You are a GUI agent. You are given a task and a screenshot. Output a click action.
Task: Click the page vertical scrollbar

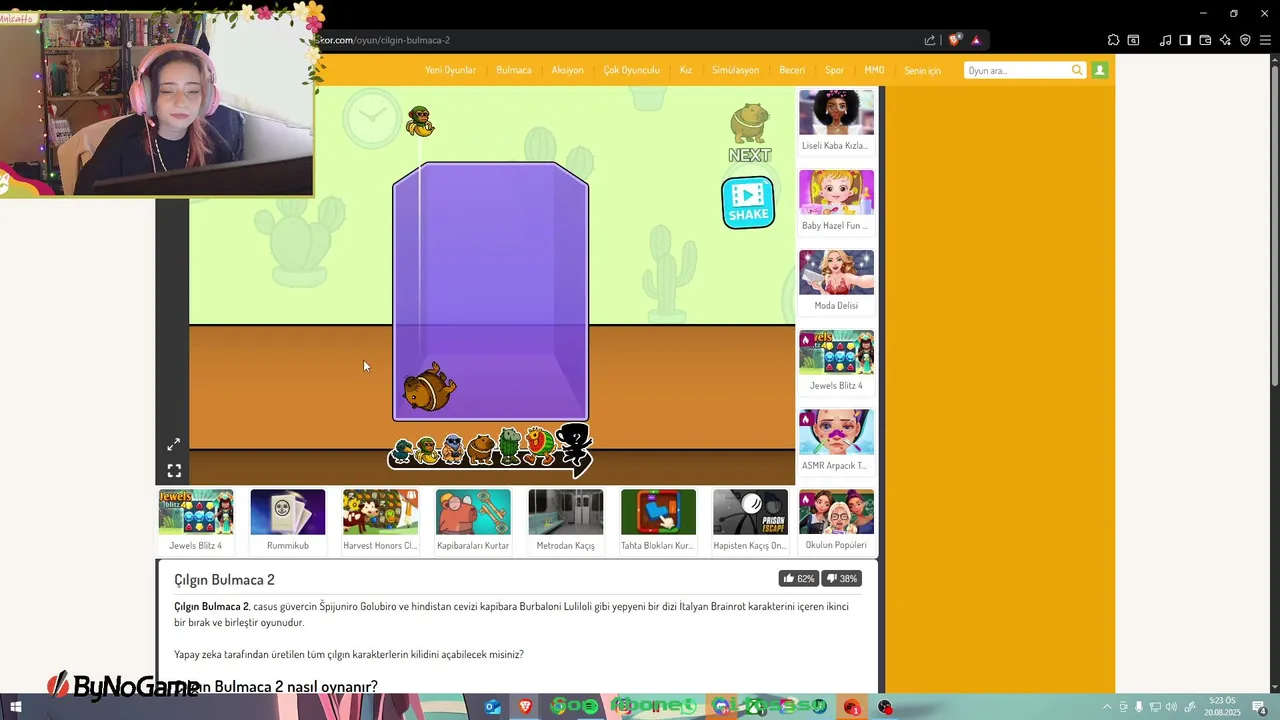(x=1275, y=225)
